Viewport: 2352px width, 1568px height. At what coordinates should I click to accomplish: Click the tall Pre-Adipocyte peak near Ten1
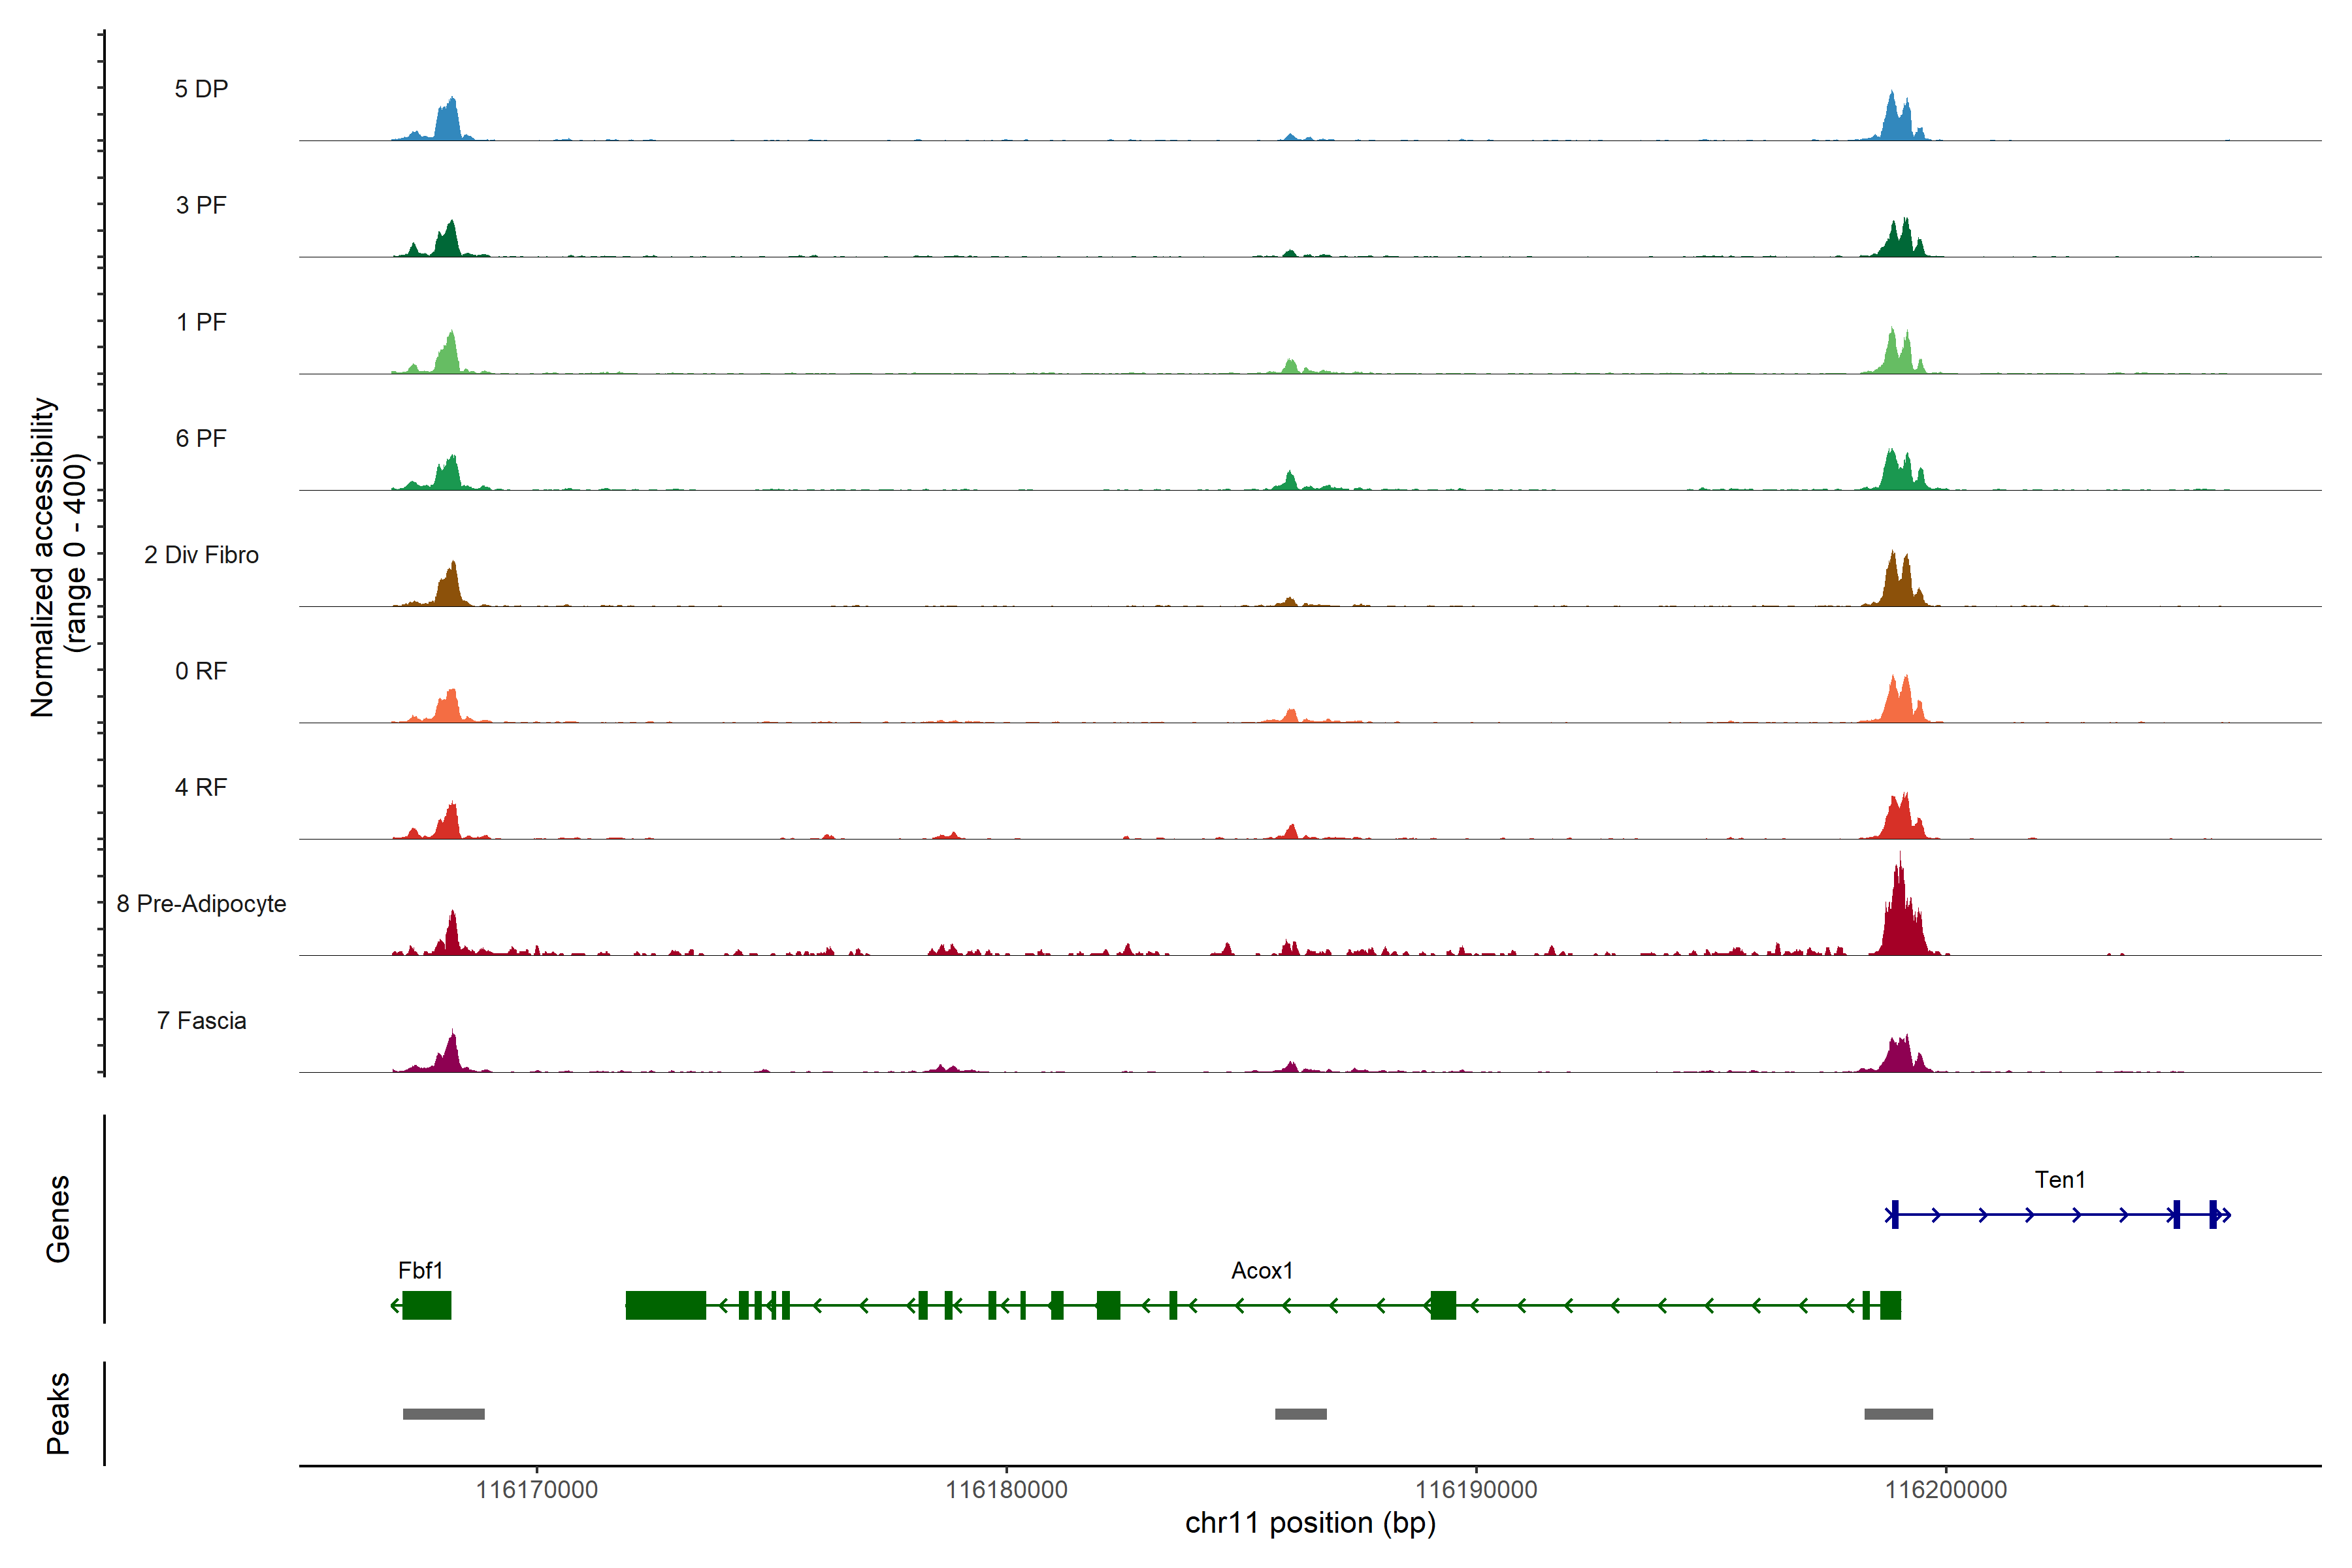[1900, 915]
